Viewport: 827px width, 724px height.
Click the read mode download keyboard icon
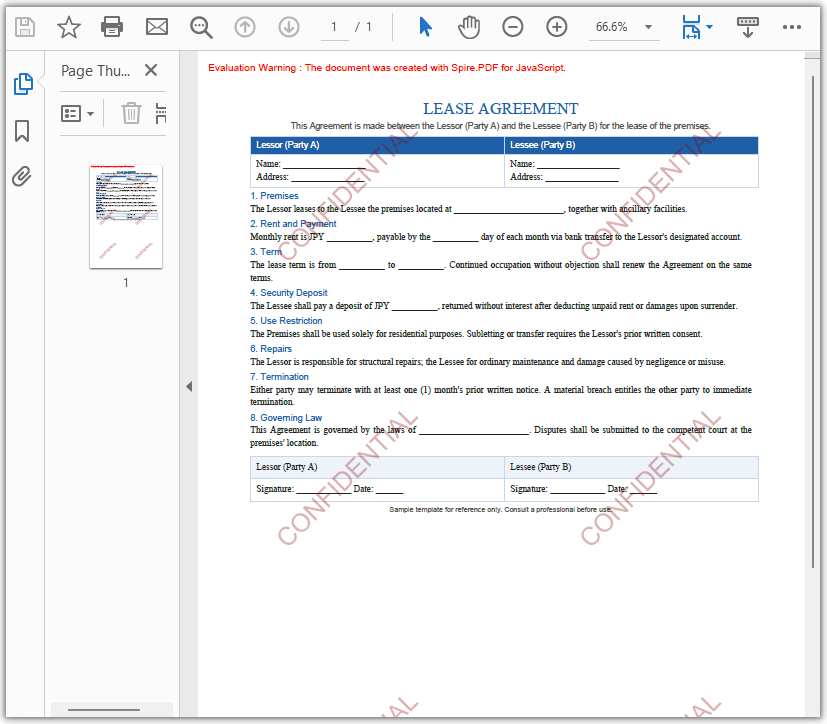(x=747, y=27)
